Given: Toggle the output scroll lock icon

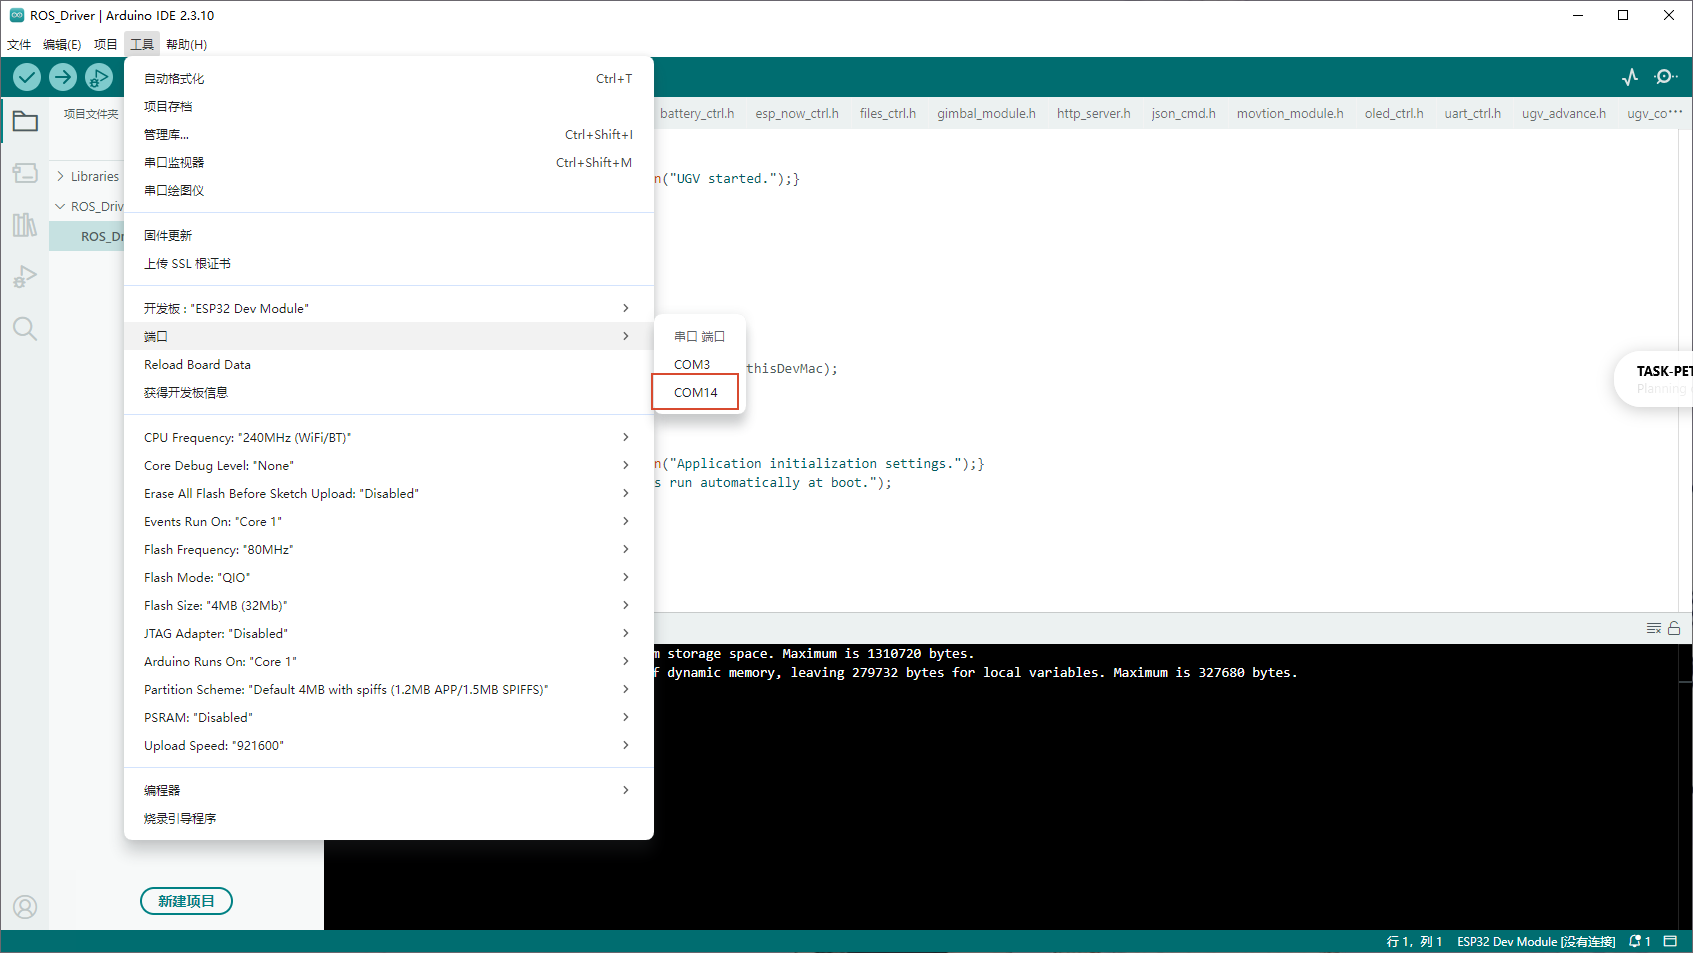Looking at the screenshot, I should point(1674,628).
